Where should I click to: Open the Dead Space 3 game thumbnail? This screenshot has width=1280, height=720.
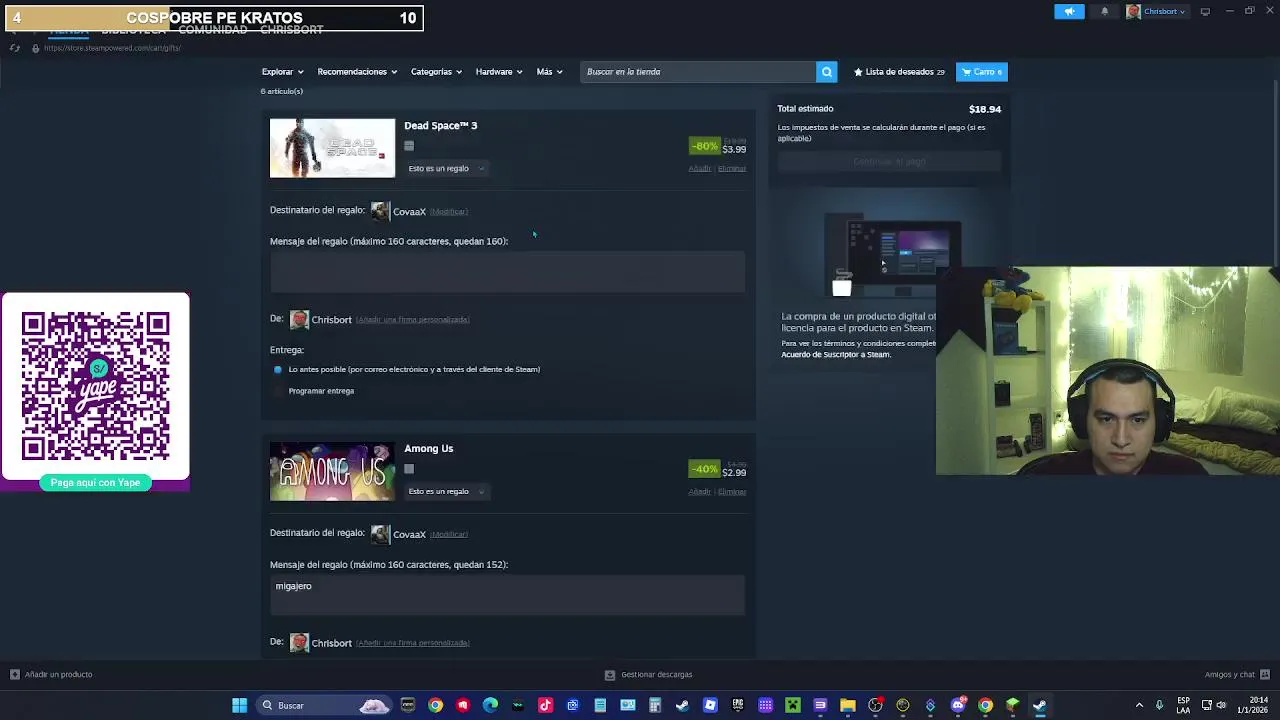pyautogui.click(x=332, y=148)
